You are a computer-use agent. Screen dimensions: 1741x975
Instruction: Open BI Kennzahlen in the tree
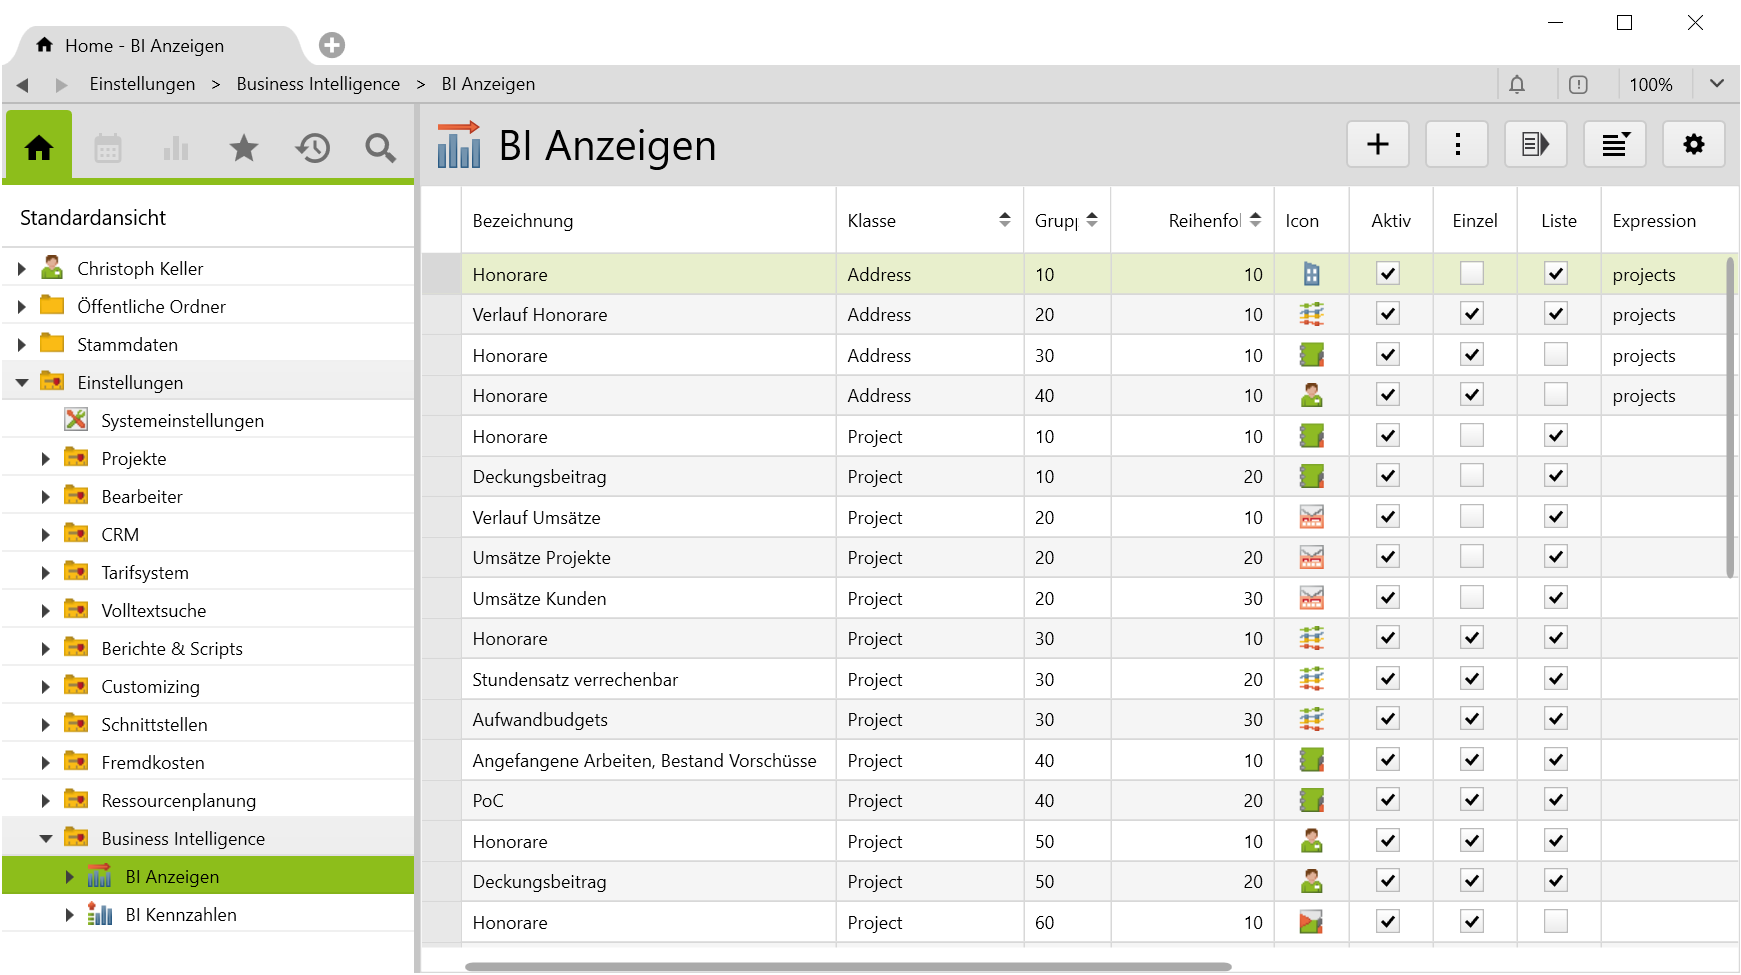pyautogui.click(x=181, y=915)
